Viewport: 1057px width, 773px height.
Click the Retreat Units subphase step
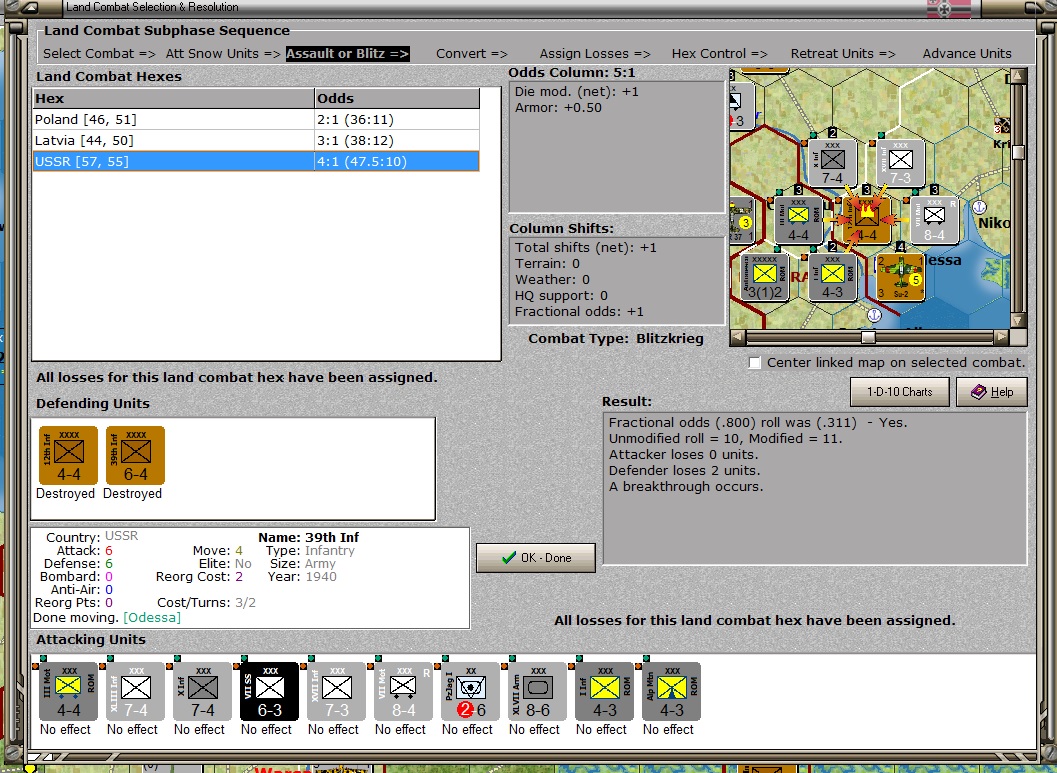point(843,54)
